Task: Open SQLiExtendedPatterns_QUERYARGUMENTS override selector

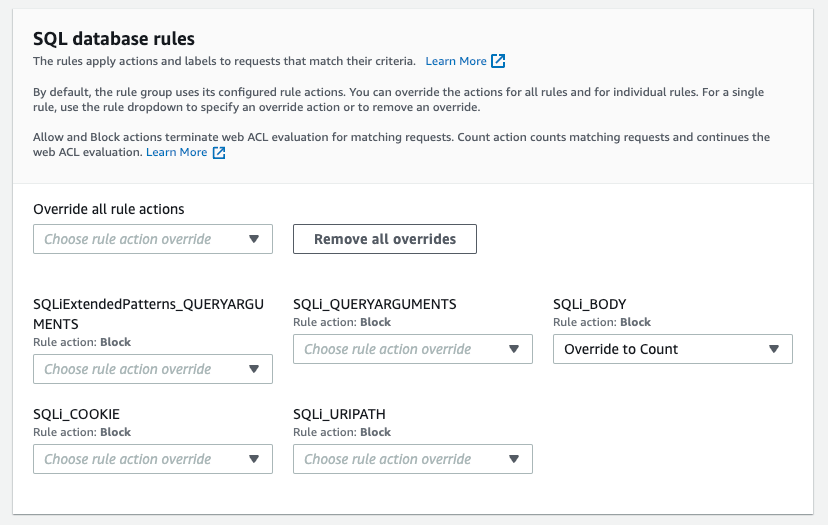Action: 153,369
